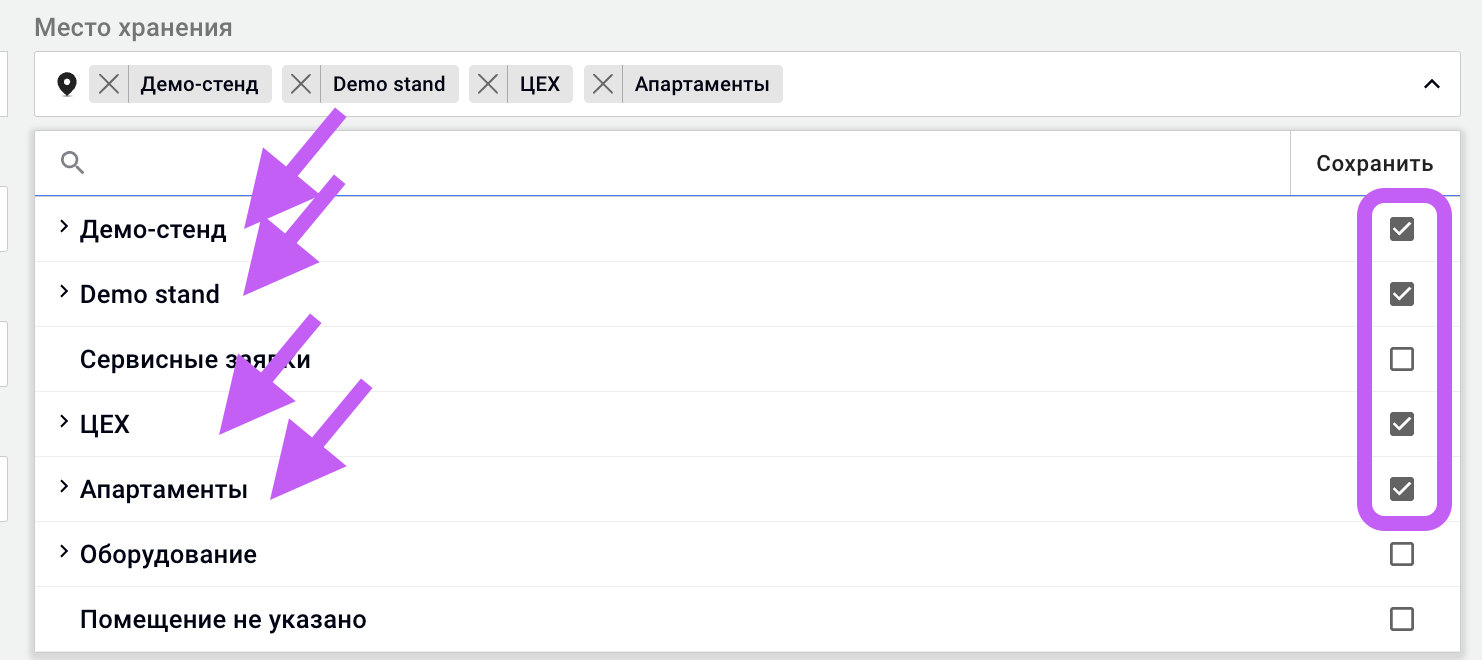This screenshot has width=1482, height=660.
Task: Expand the Демо-стенд tree node
Action: click(64, 228)
